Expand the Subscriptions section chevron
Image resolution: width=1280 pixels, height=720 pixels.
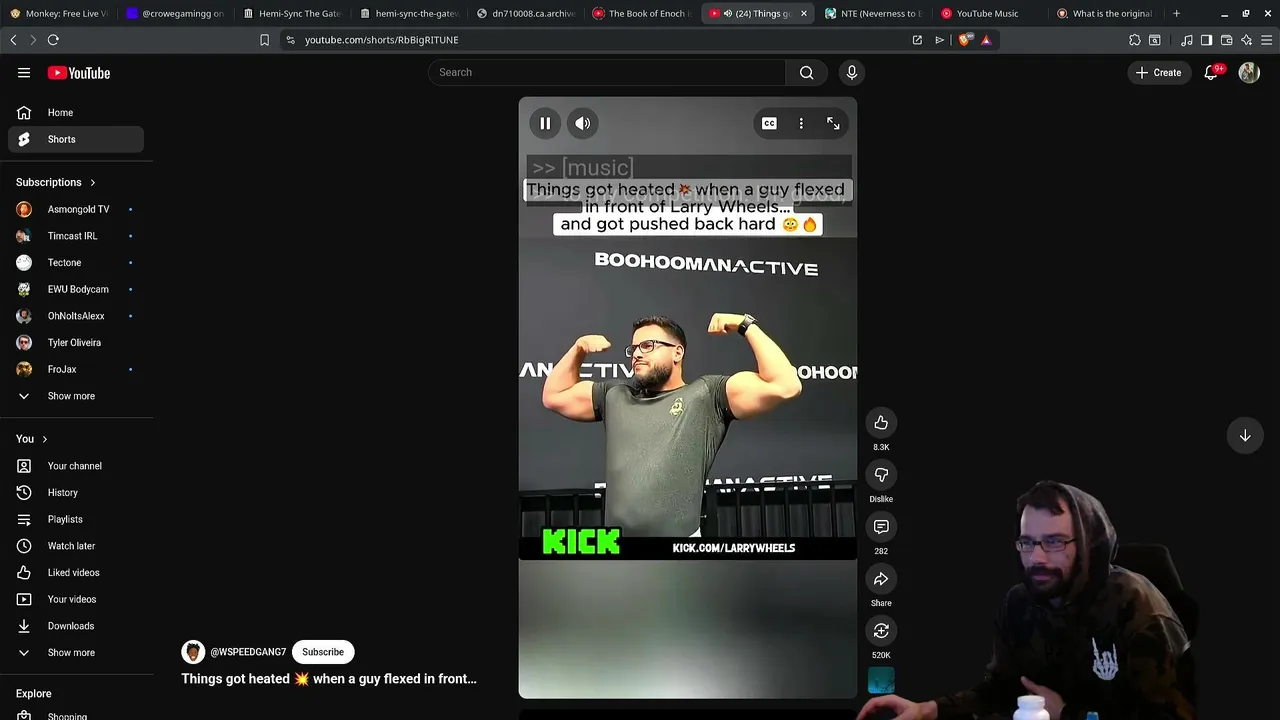[x=93, y=183]
